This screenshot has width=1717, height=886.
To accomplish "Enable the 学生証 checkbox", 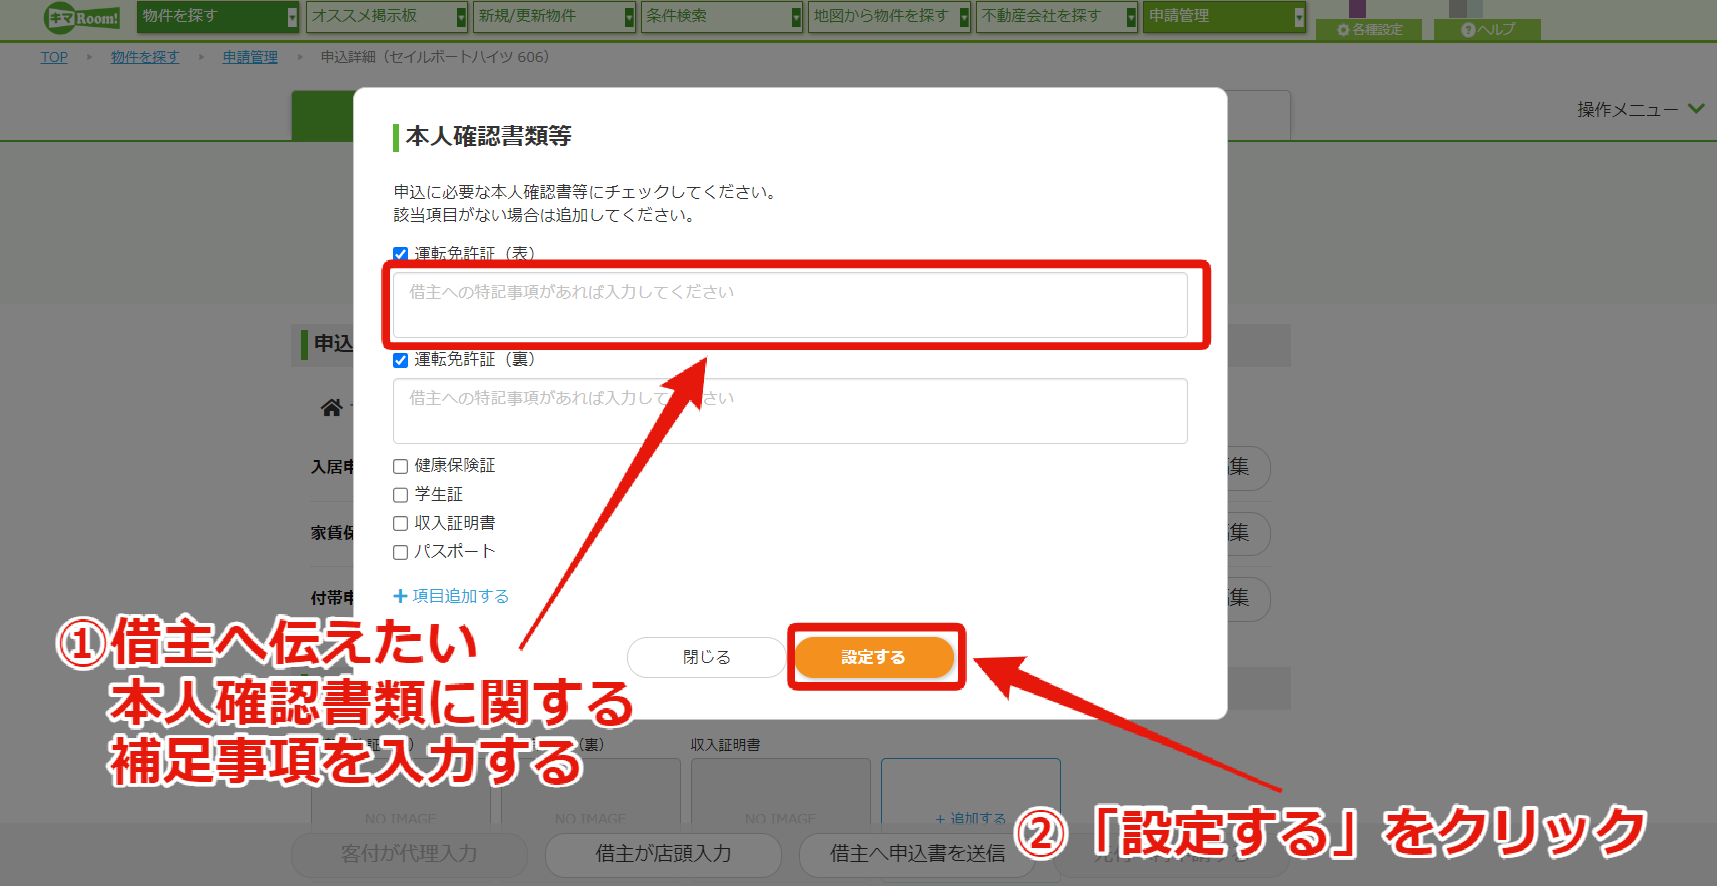I will 400,495.
